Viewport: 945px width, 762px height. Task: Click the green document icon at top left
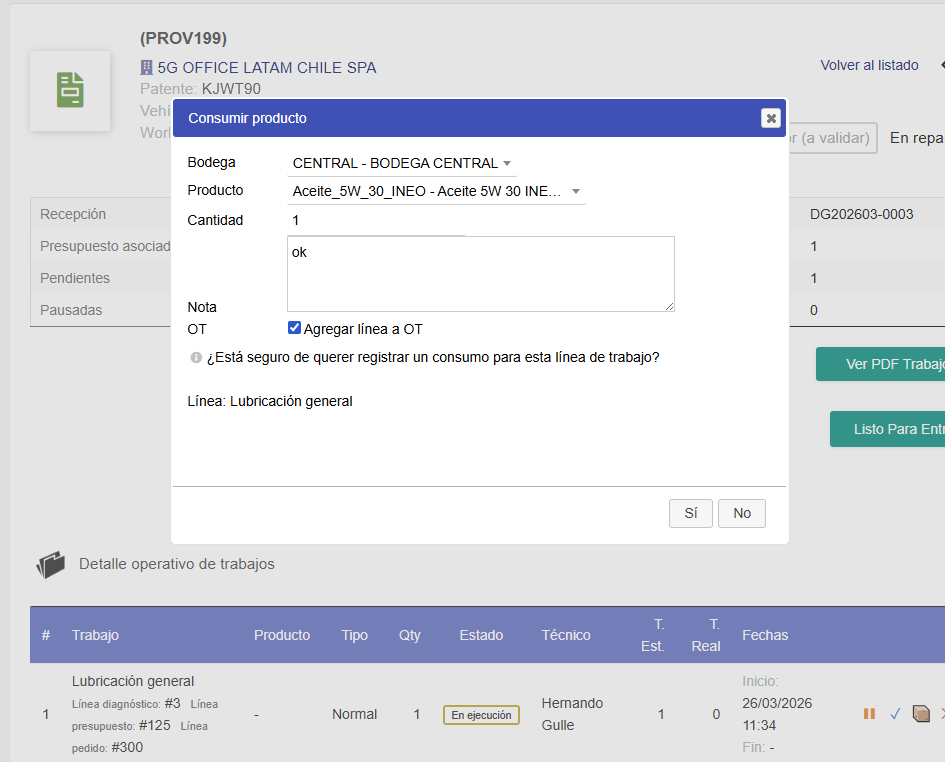coord(69,89)
